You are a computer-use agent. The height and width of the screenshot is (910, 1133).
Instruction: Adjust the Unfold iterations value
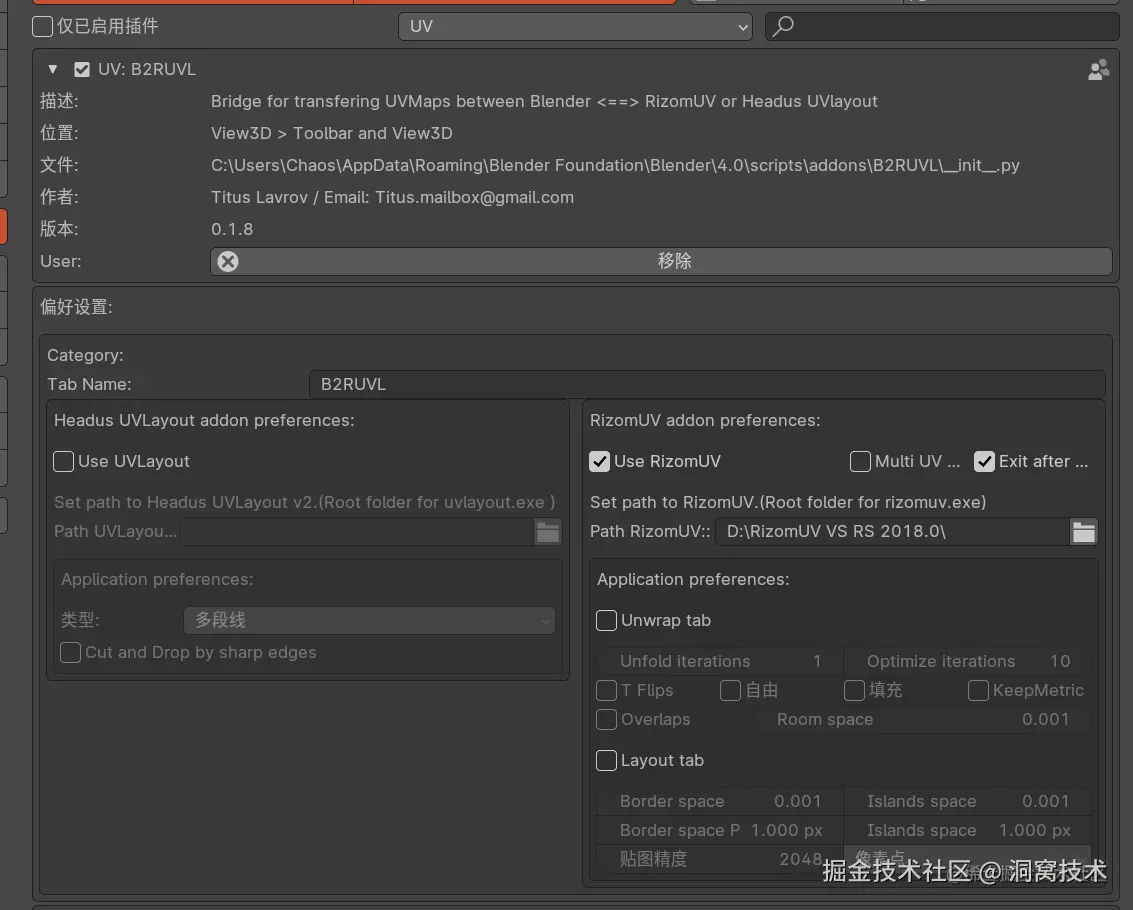720,661
